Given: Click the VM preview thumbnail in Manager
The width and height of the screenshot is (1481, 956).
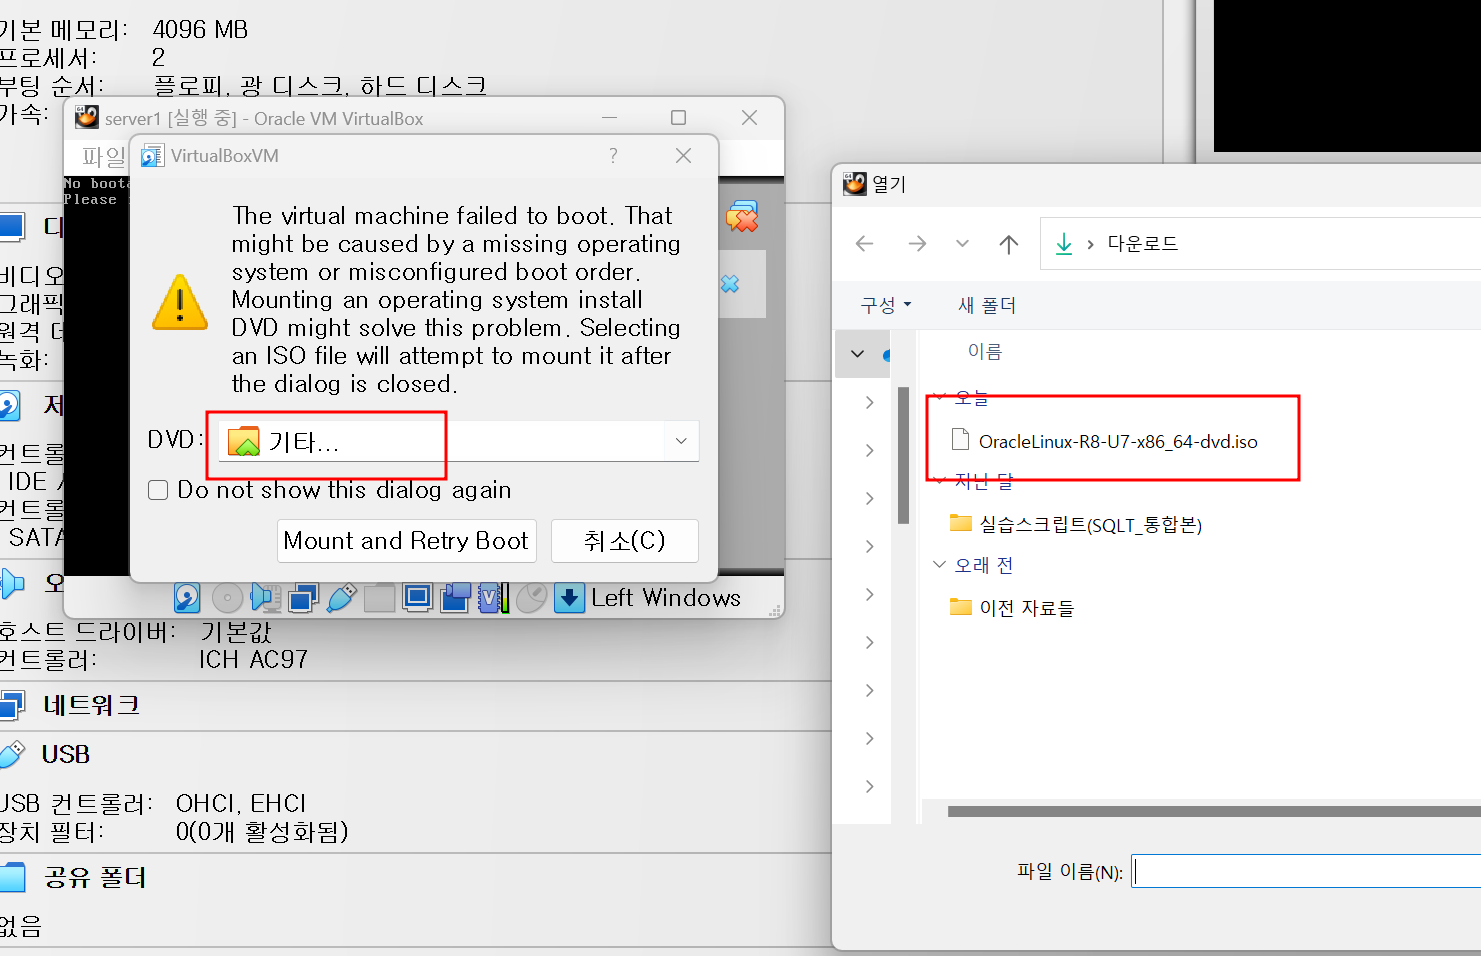Looking at the screenshot, I should pos(1347,76).
